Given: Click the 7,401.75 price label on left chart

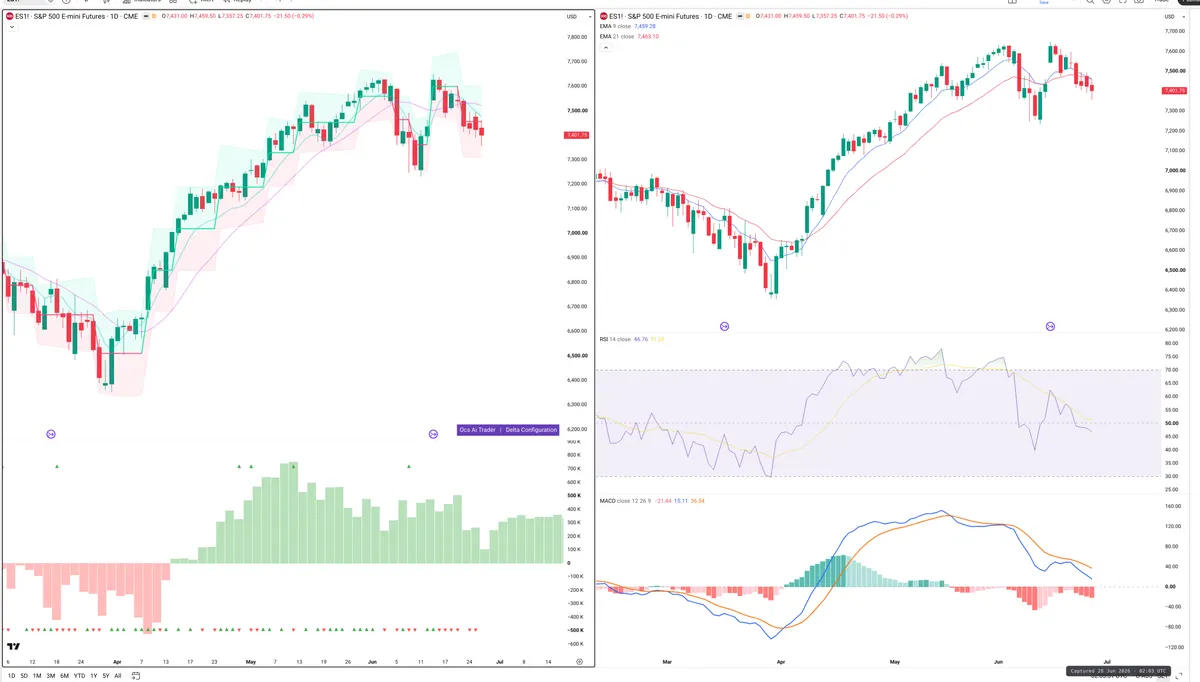Looking at the screenshot, I should [x=577, y=135].
